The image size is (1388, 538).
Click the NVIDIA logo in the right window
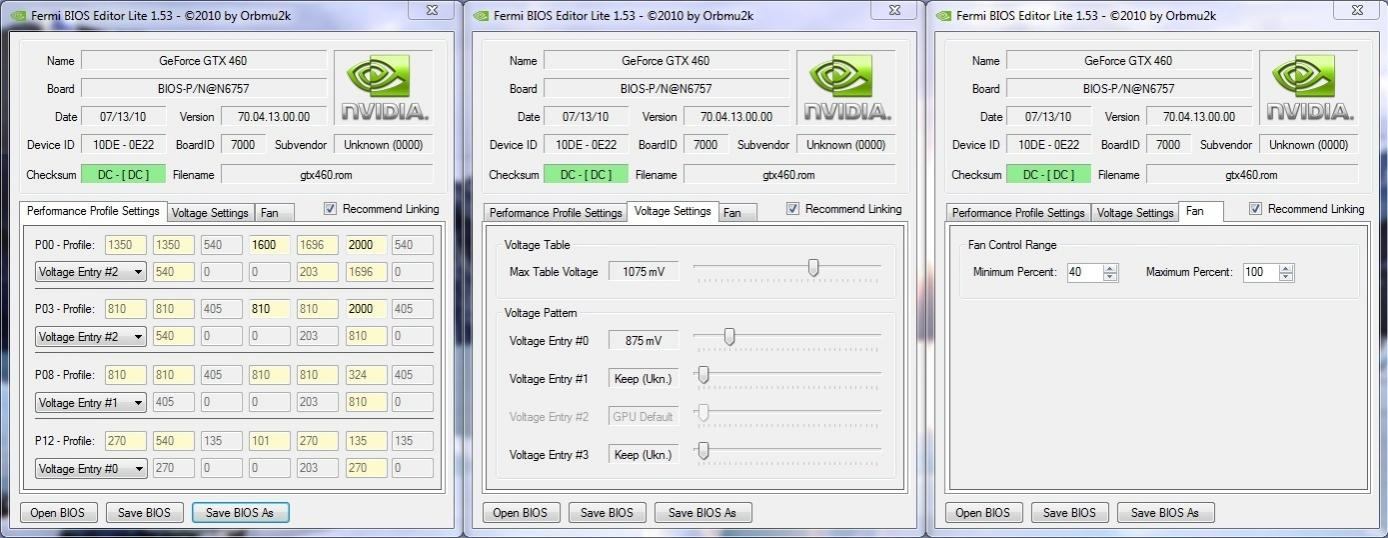point(1309,89)
